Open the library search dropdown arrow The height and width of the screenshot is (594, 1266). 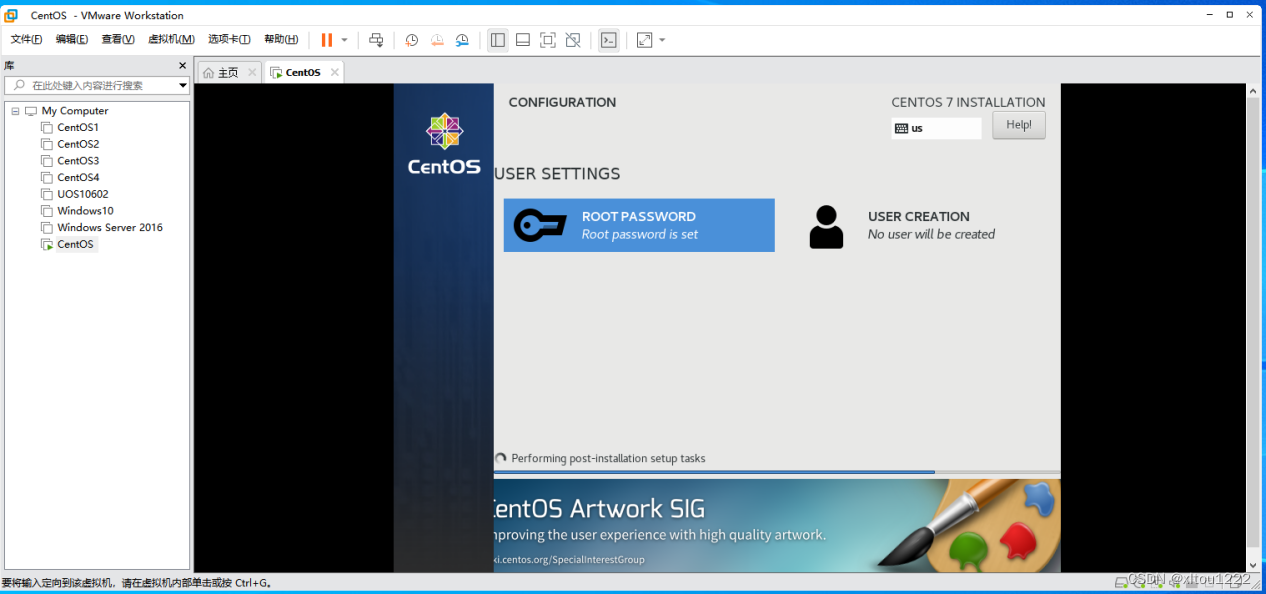[x=183, y=86]
